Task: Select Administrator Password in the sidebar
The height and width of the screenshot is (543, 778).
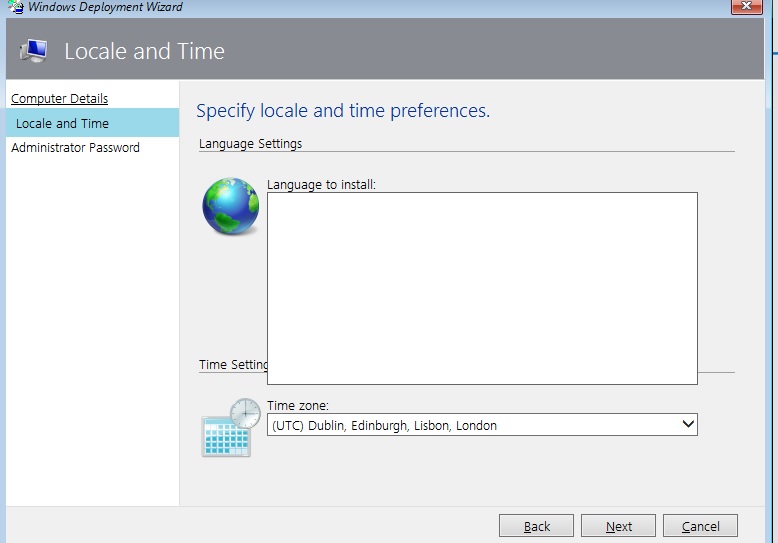Action: click(75, 147)
